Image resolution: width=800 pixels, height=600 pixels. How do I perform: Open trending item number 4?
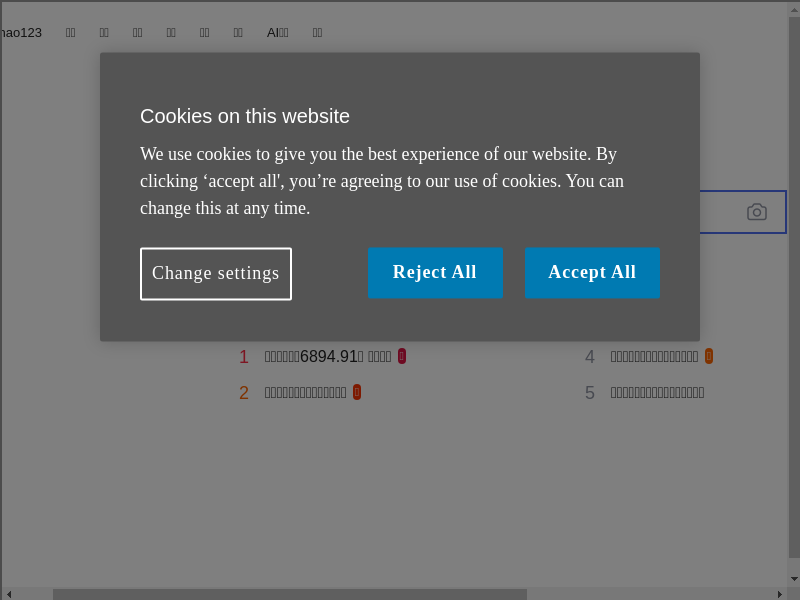(654, 356)
